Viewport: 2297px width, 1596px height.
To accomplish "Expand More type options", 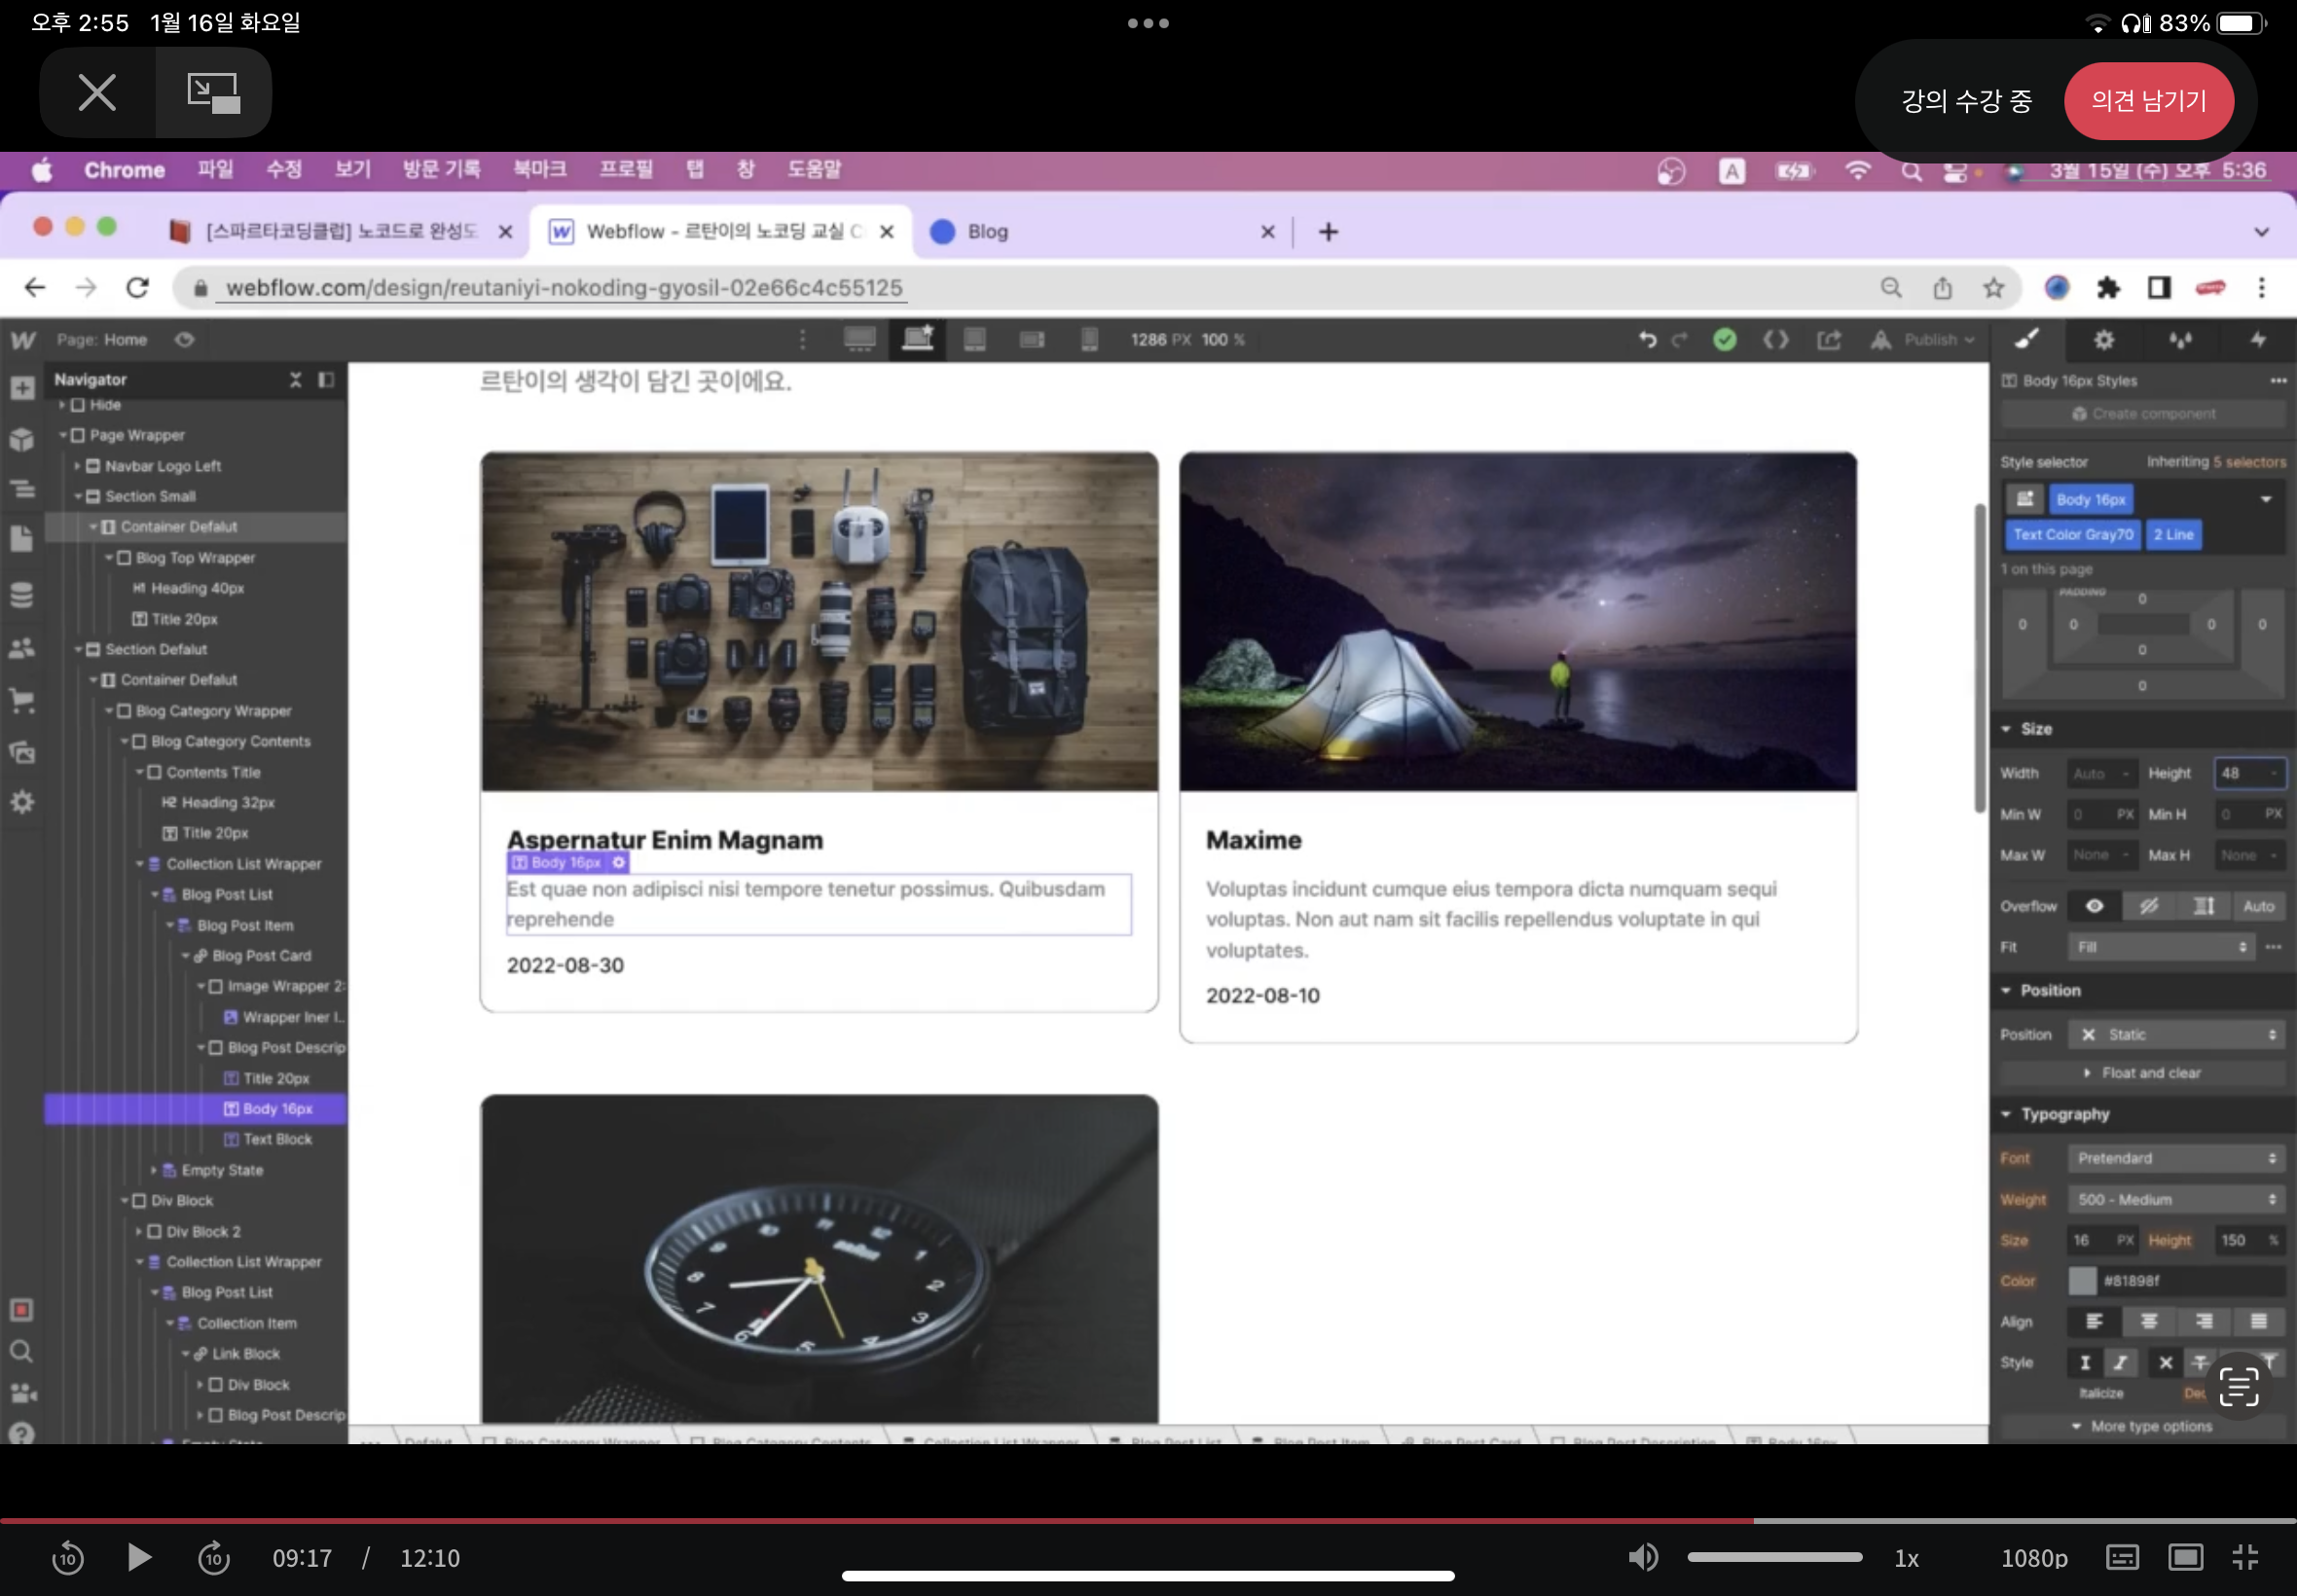I will point(2142,1427).
